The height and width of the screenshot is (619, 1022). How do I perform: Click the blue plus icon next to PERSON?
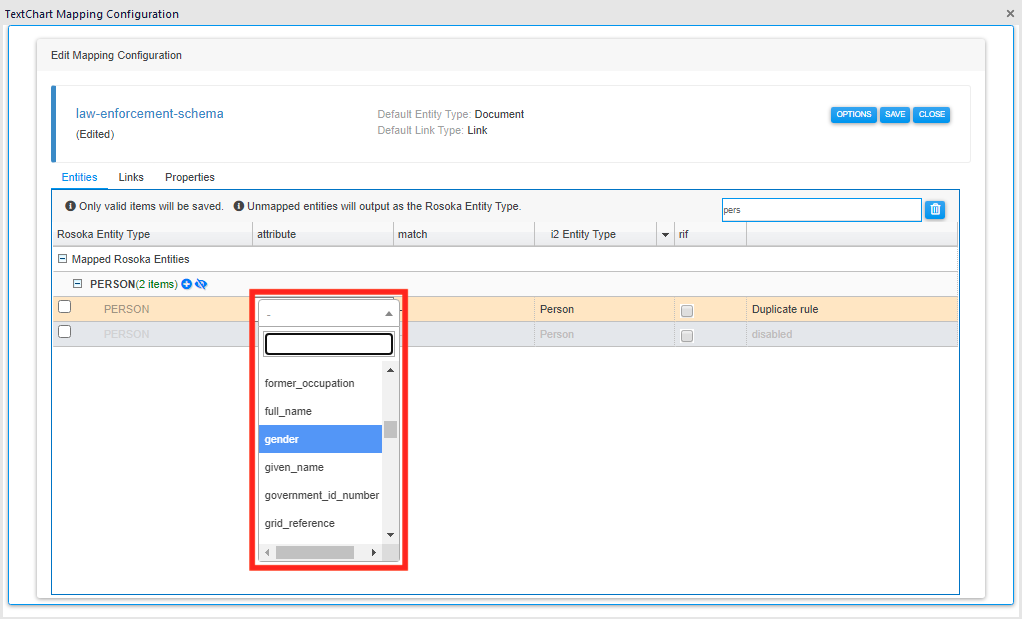coord(186,284)
